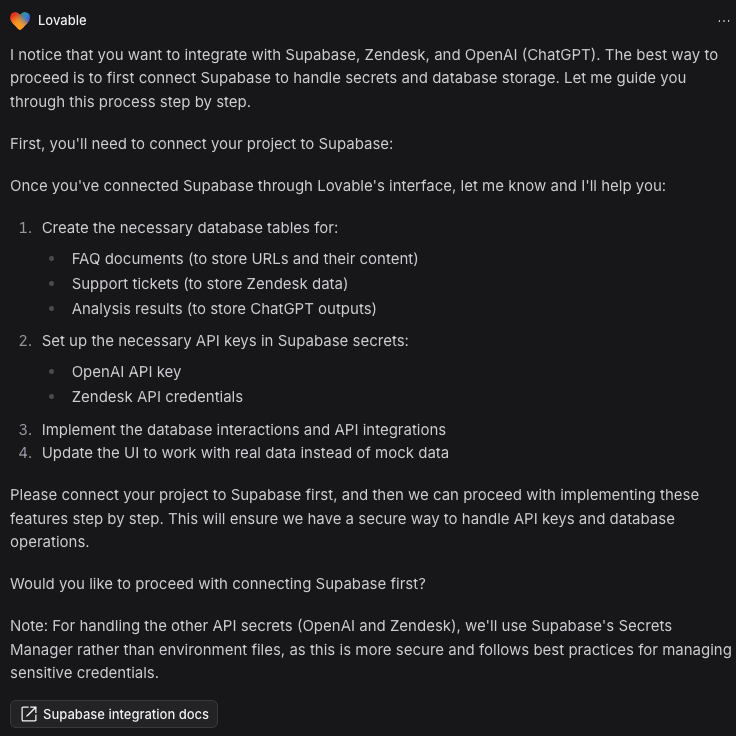Click the paragraph starting "Please connect your project"
This screenshot has width=736, height=736.
354,518
